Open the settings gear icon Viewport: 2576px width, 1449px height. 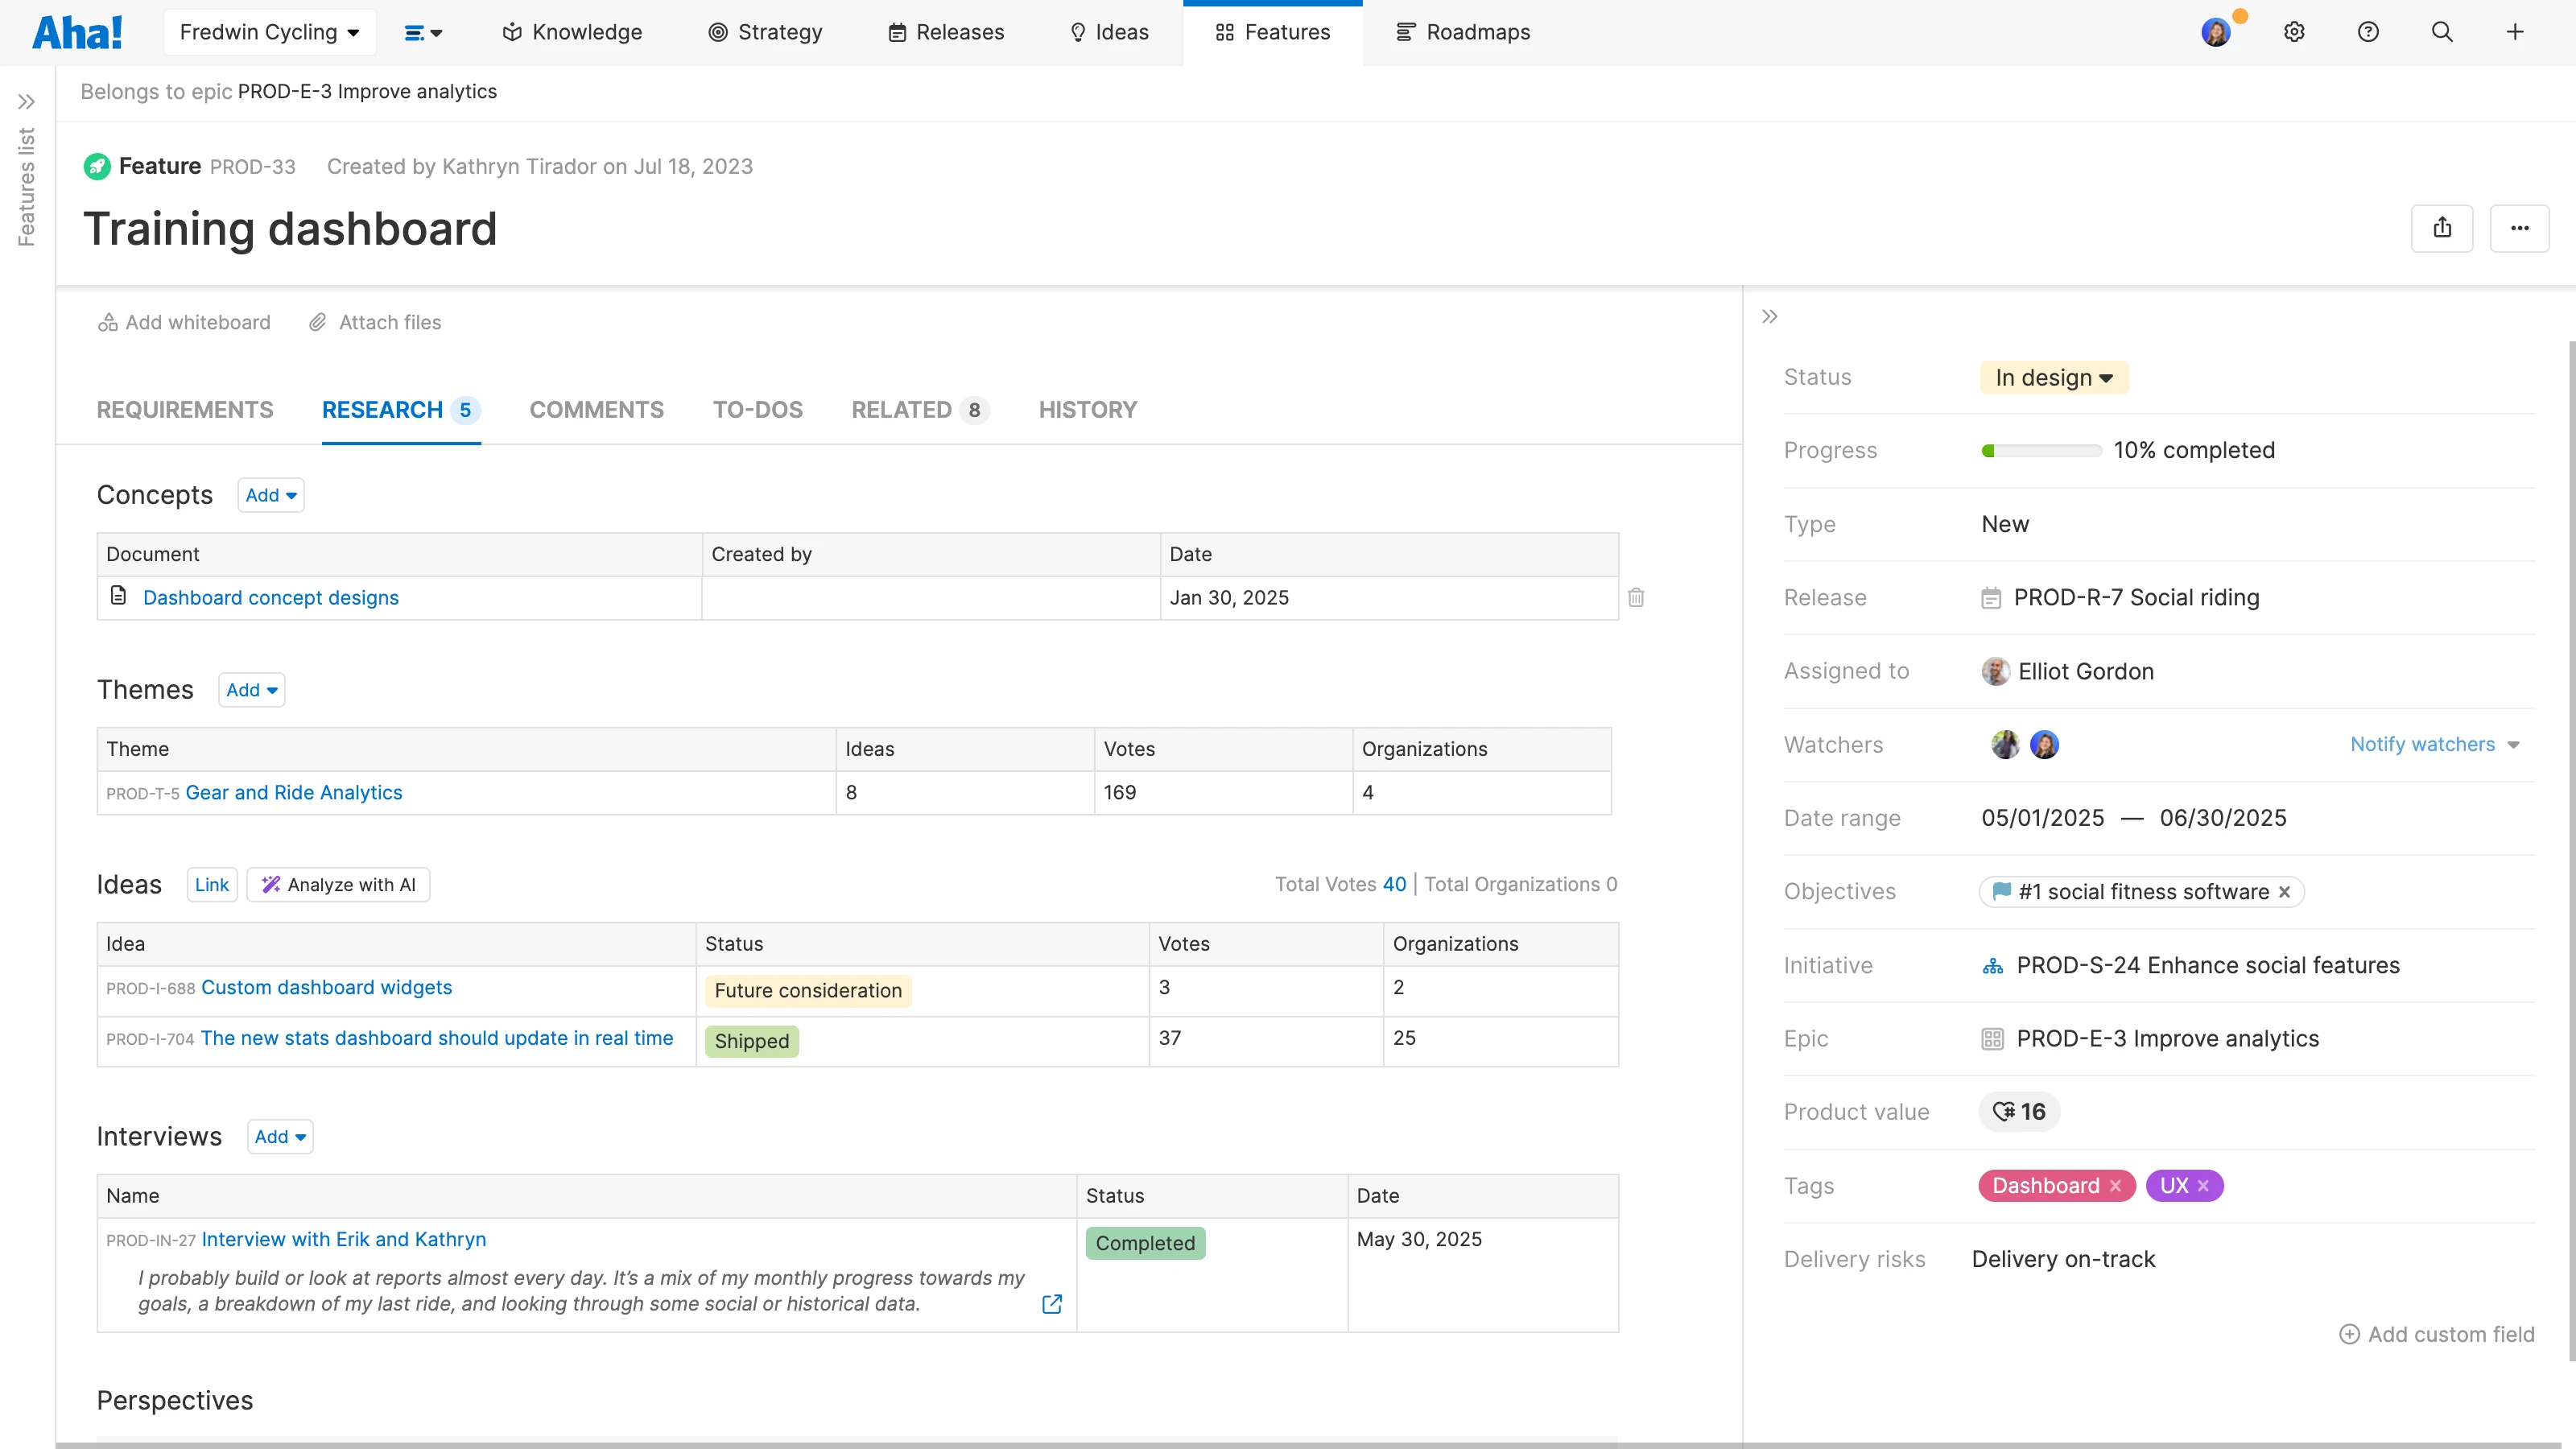click(x=2293, y=31)
